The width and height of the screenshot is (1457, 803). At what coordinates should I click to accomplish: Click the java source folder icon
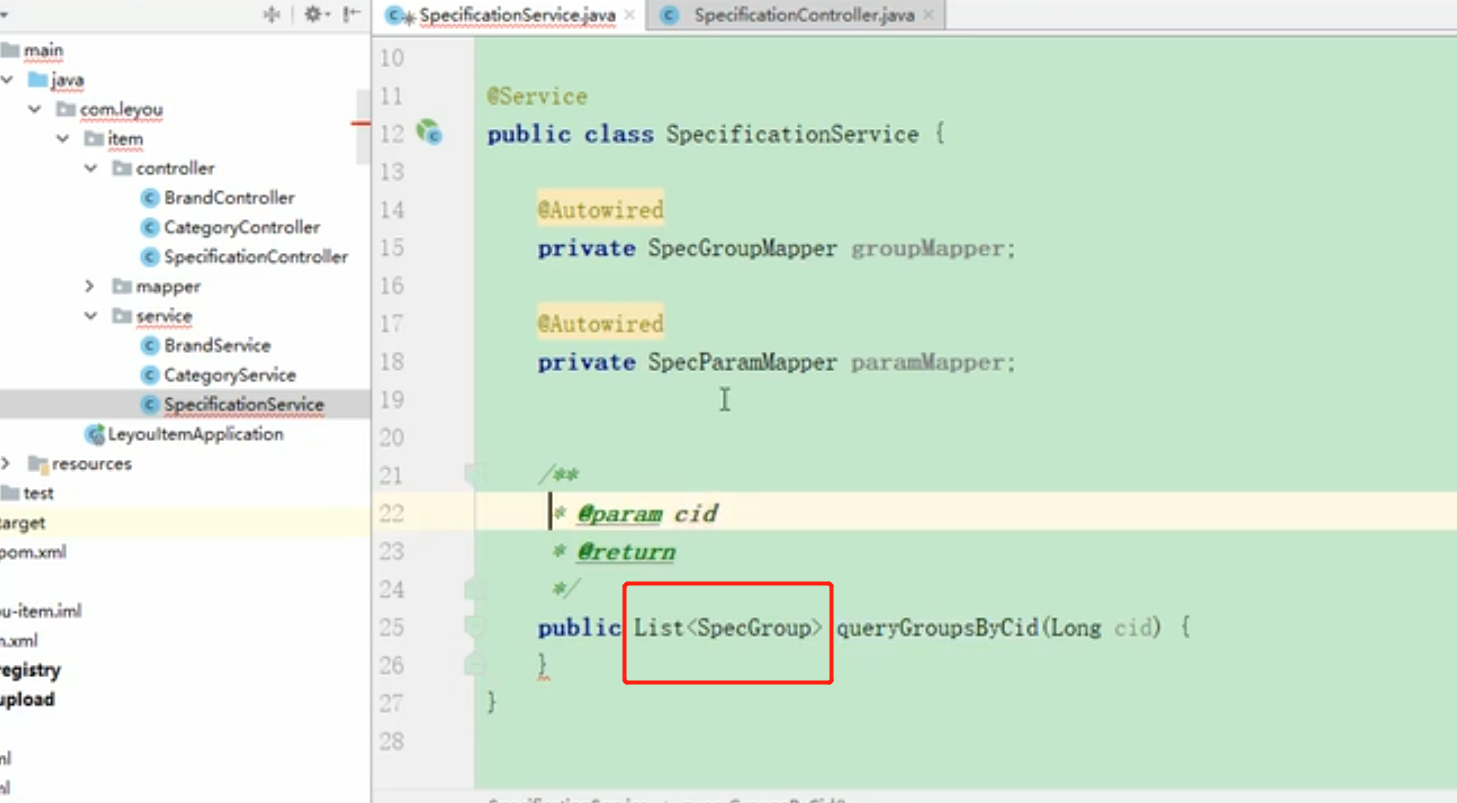click(x=38, y=79)
